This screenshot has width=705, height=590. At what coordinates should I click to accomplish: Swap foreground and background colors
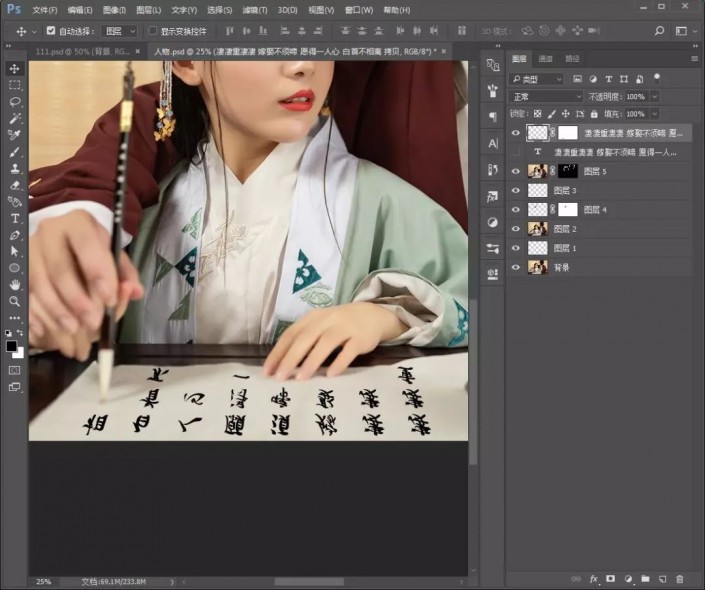[20, 332]
